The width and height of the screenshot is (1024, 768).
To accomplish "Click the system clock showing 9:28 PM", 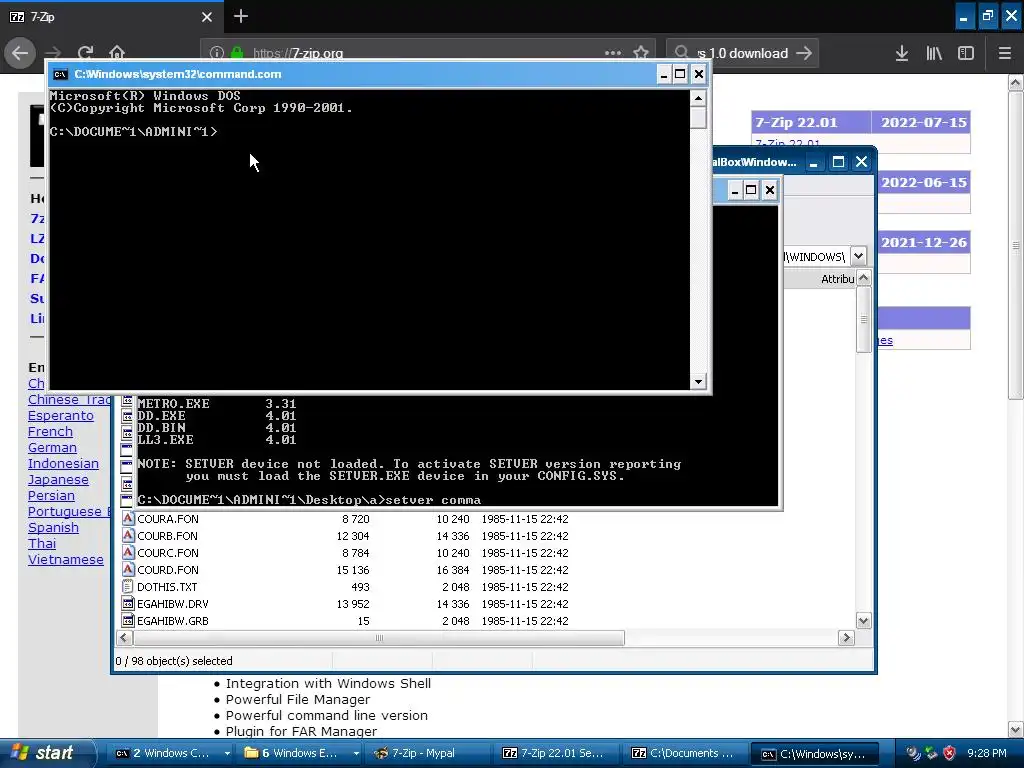I will tap(987, 754).
